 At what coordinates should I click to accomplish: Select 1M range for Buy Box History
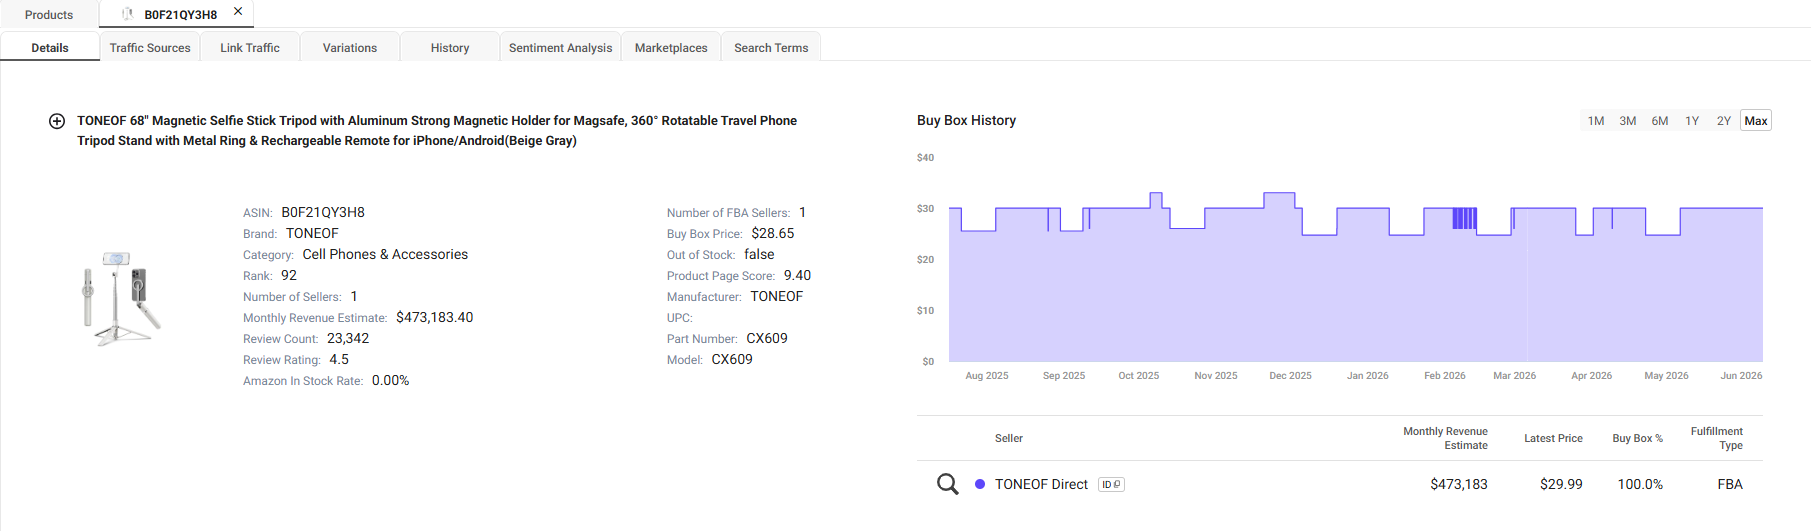pos(1596,120)
